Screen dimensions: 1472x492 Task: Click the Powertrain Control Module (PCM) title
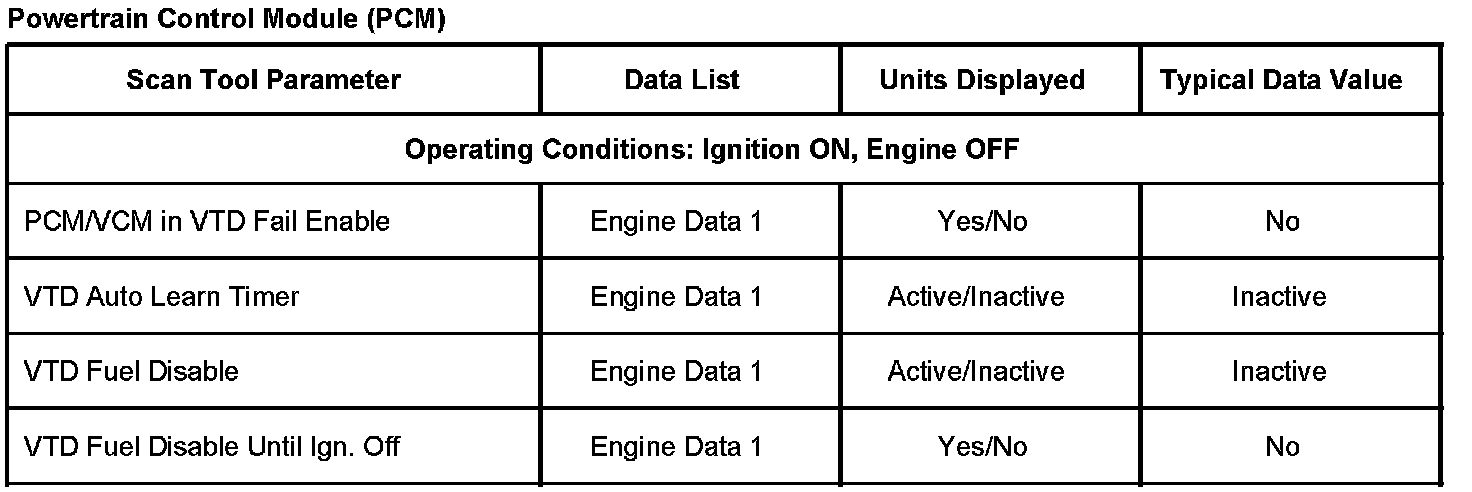click(x=225, y=19)
